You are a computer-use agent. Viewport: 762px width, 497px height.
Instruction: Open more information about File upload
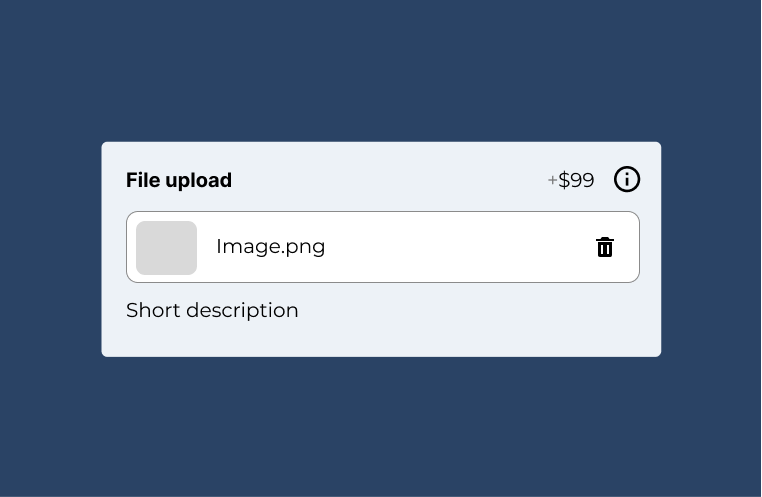point(626,179)
